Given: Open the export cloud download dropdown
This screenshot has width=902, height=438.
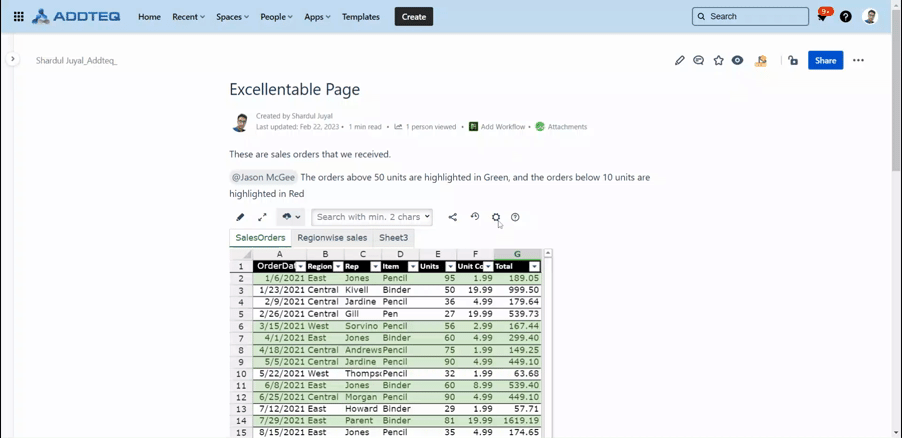Looking at the screenshot, I should pos(291,217).
